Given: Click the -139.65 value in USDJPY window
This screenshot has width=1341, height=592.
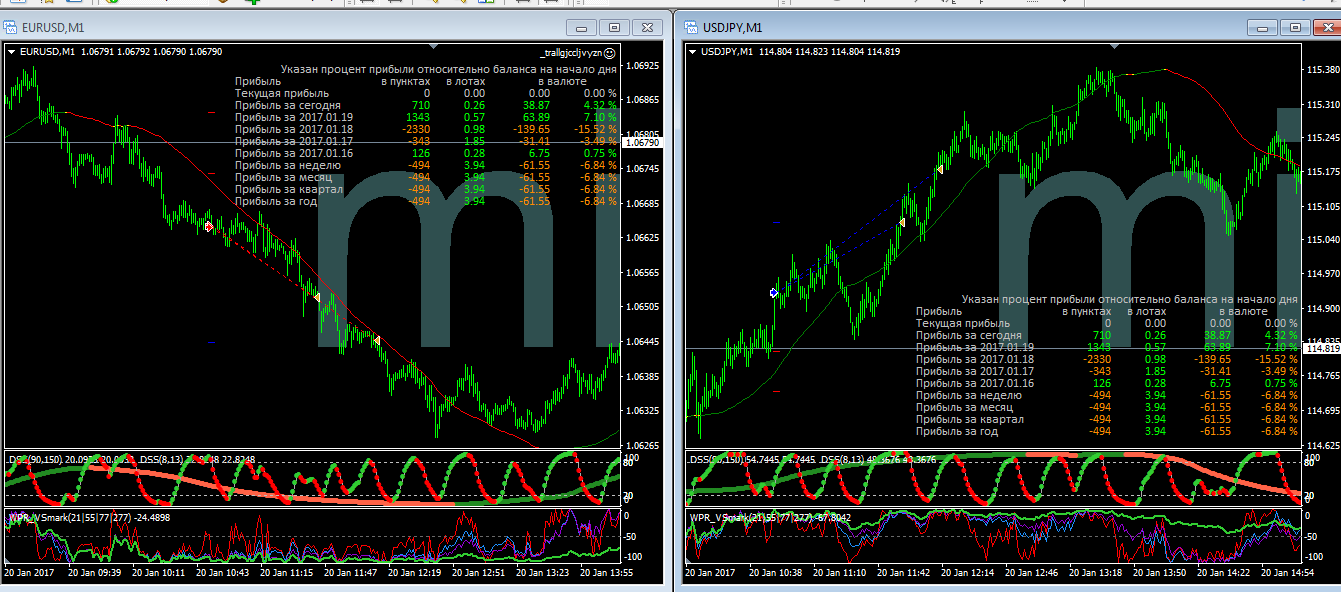Looking at the screenshot, I should coord(1212,359).
